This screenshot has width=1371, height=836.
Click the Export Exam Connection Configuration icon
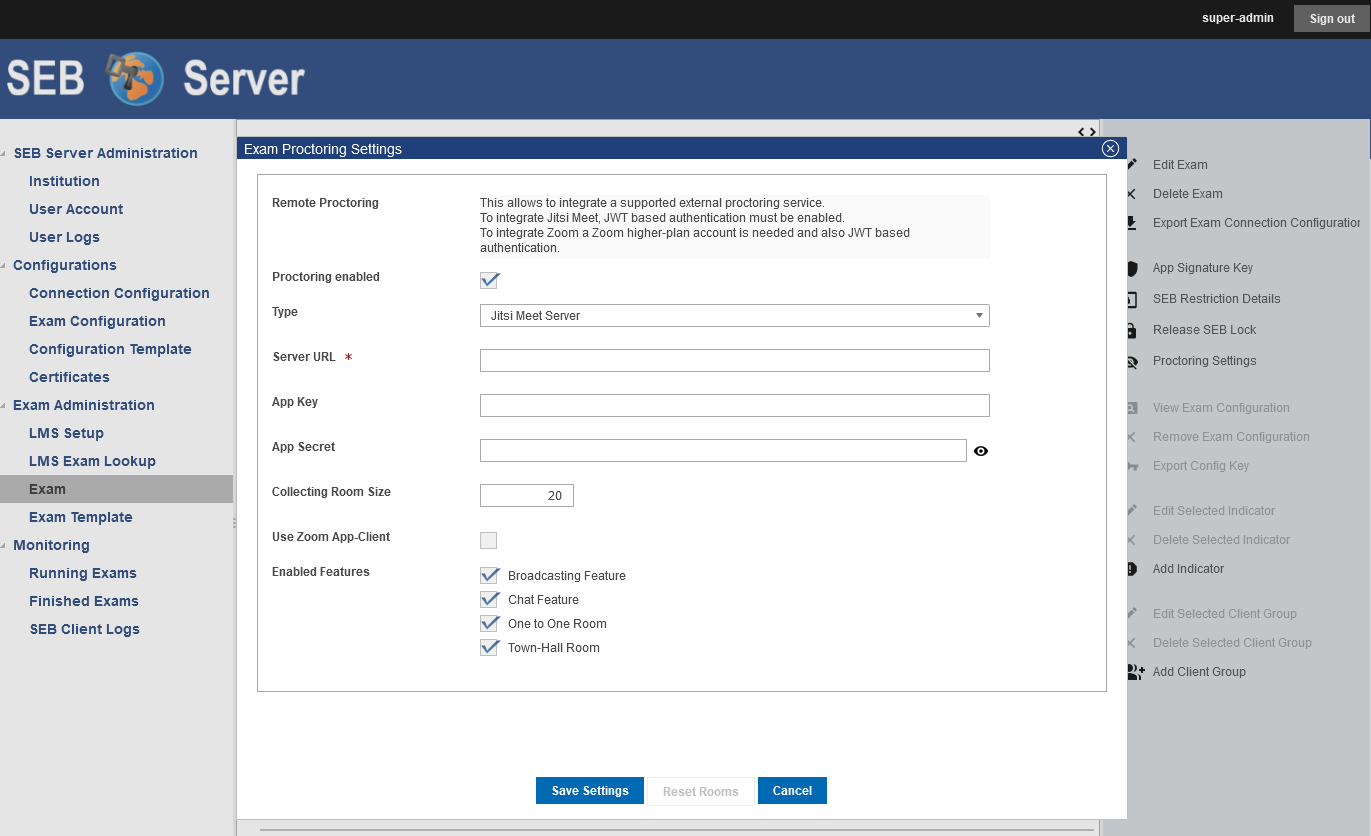1132,223
